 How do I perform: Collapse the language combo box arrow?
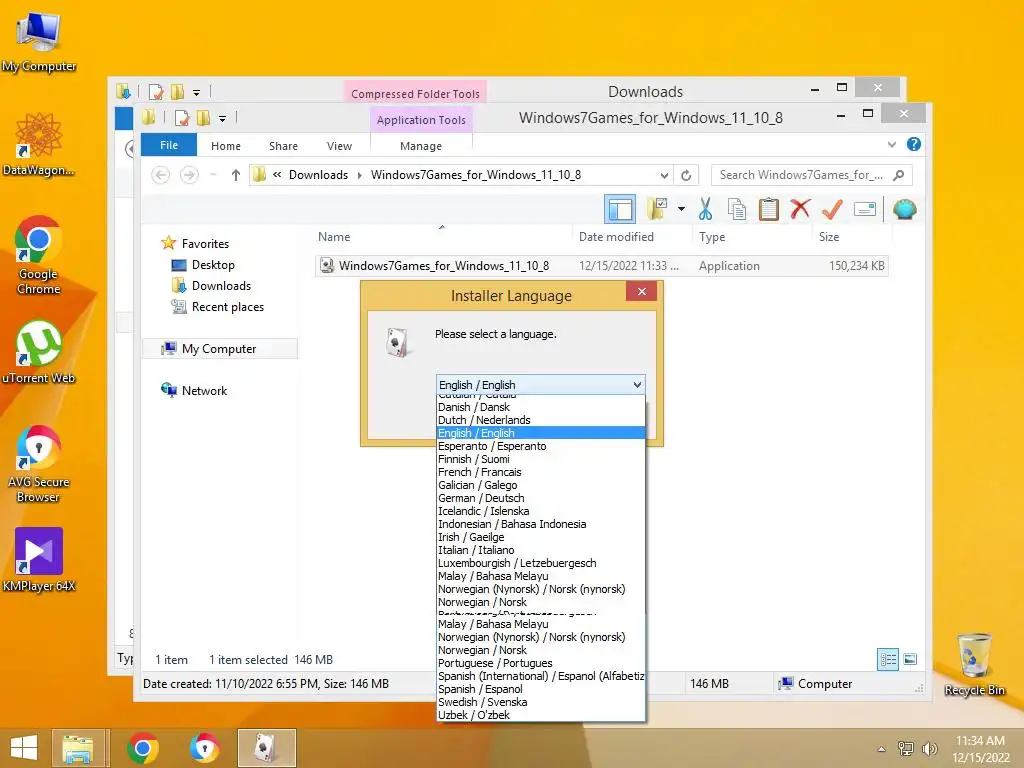pyautogui.click(x=637, y=385)
